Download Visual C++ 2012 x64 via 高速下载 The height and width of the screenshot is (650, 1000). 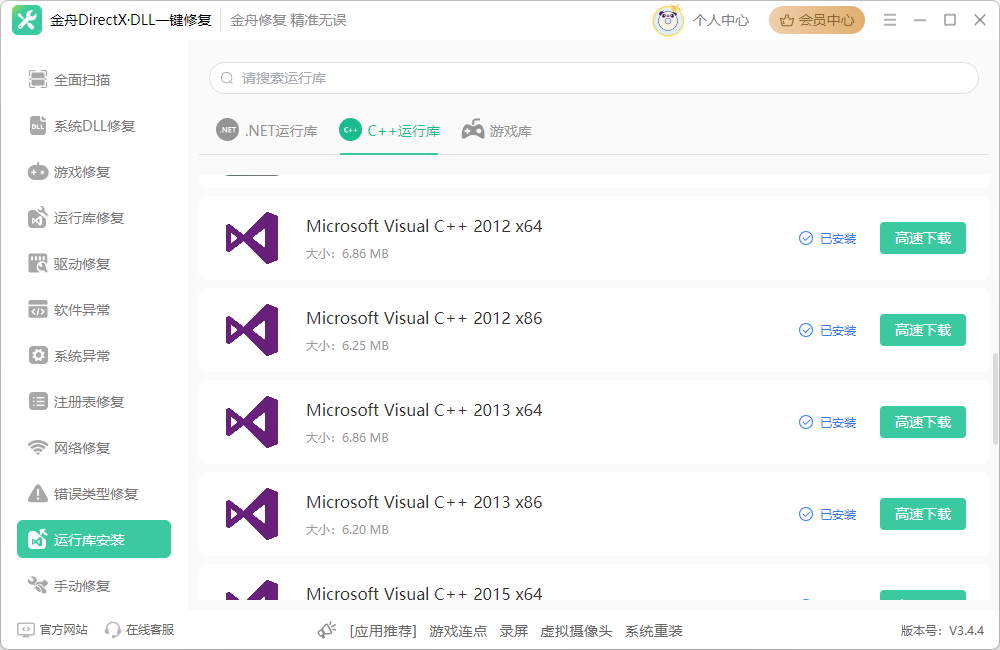click(x=922, y=238)
